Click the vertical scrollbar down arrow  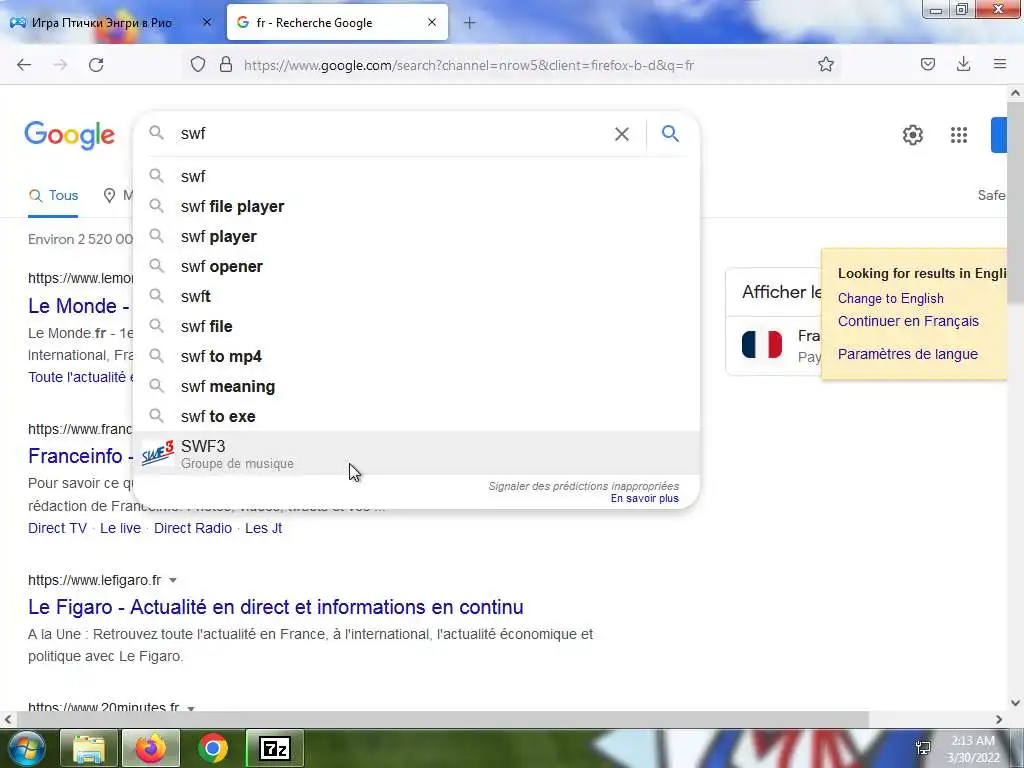(x=1015, y=703)
